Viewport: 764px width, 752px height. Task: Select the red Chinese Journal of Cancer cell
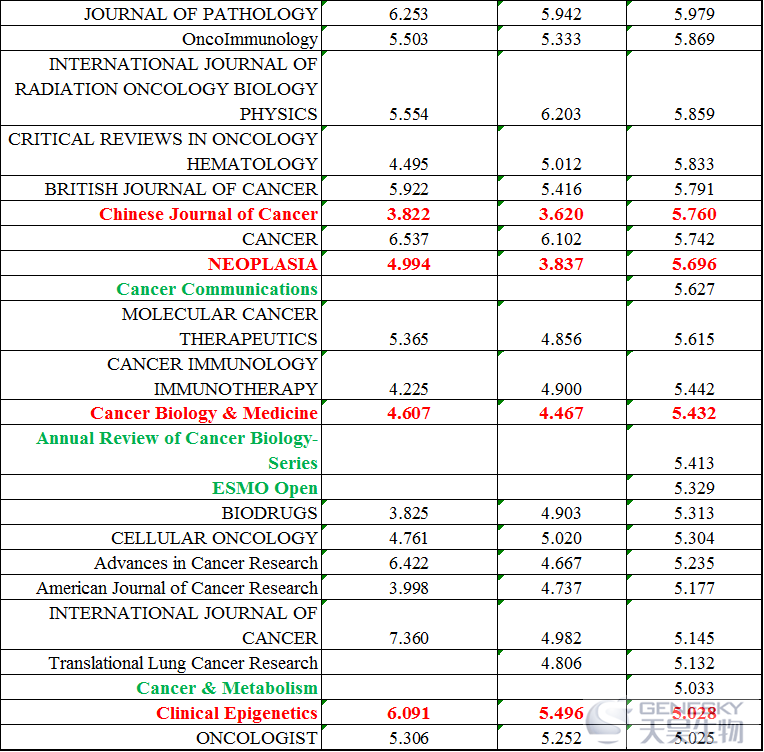click(161, 213)
